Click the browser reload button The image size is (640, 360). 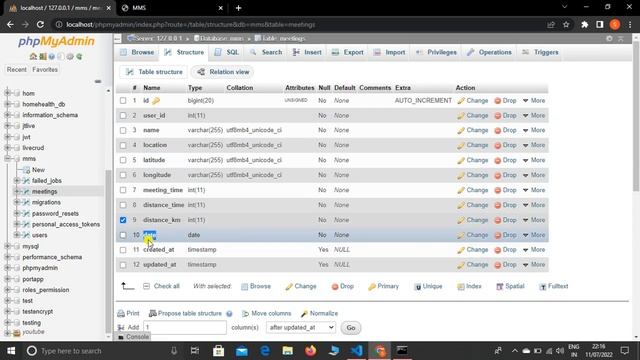point(40,24)
